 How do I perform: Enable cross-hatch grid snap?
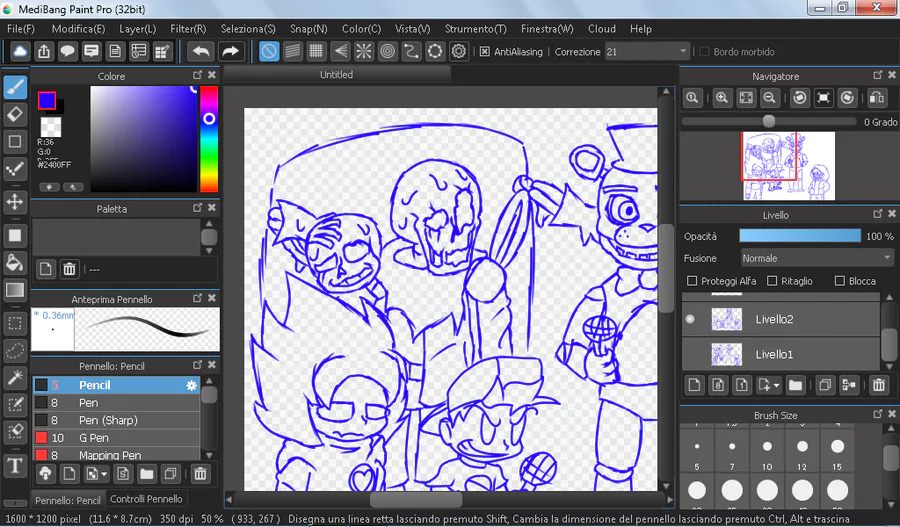point(316,52)
